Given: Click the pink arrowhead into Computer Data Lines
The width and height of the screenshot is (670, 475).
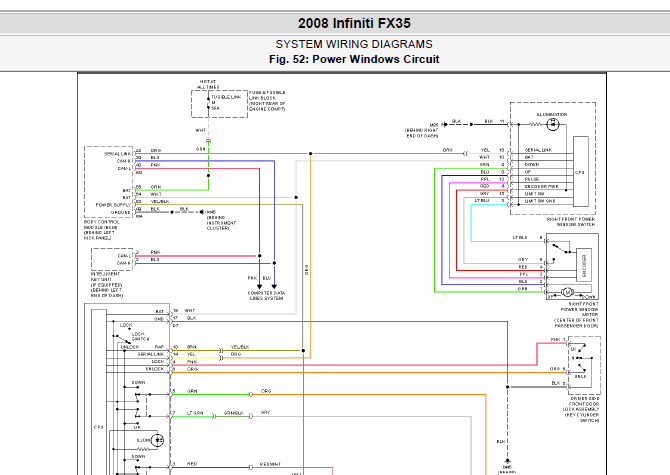Looking at the screenshot, I should pos(259,287).
